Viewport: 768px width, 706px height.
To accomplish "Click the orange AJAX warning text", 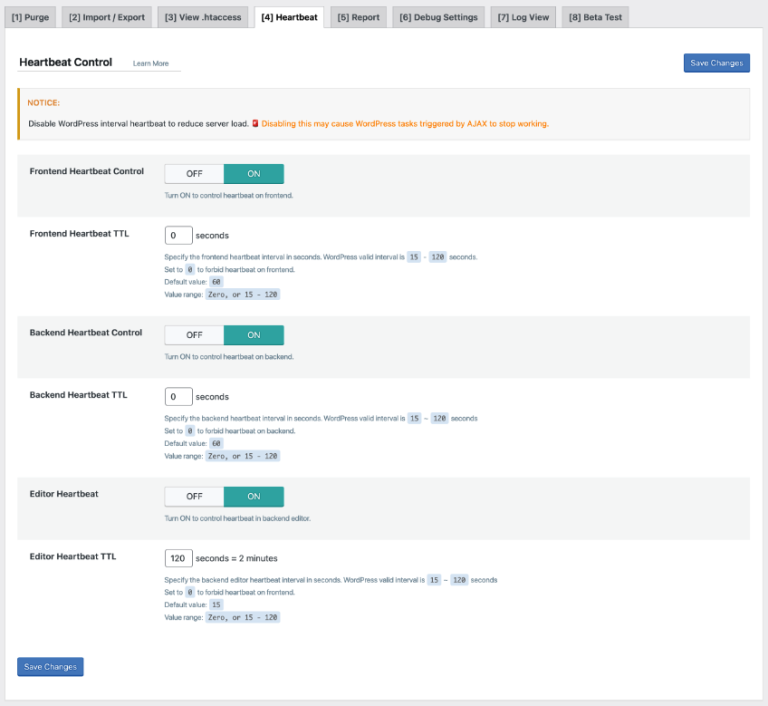I will (405, 123).
